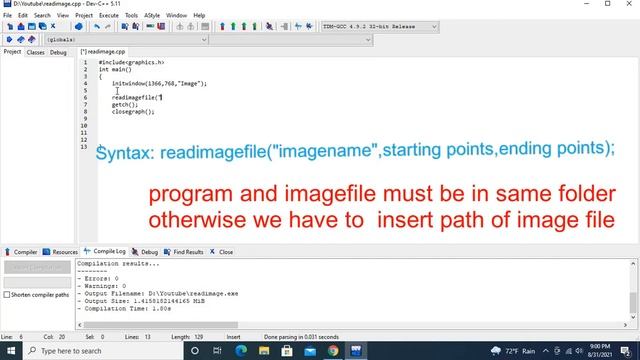
Task: Click the Close file X toolbar icon
Action: click(x=53, y=27)
